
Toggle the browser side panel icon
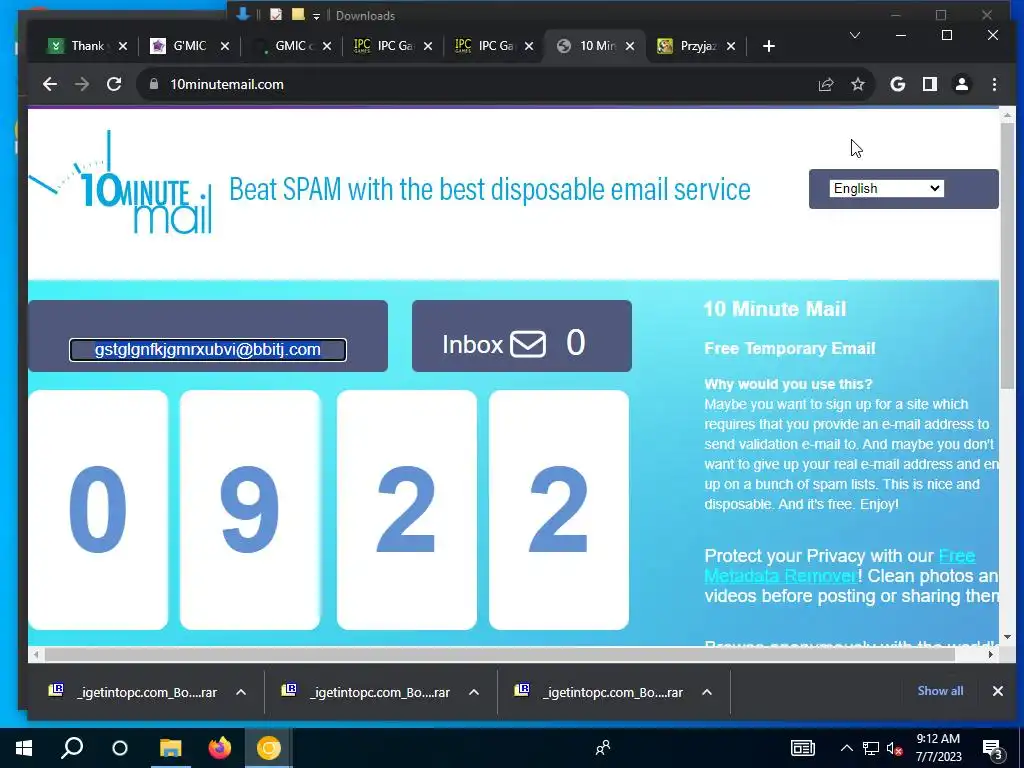pos(930,84)
